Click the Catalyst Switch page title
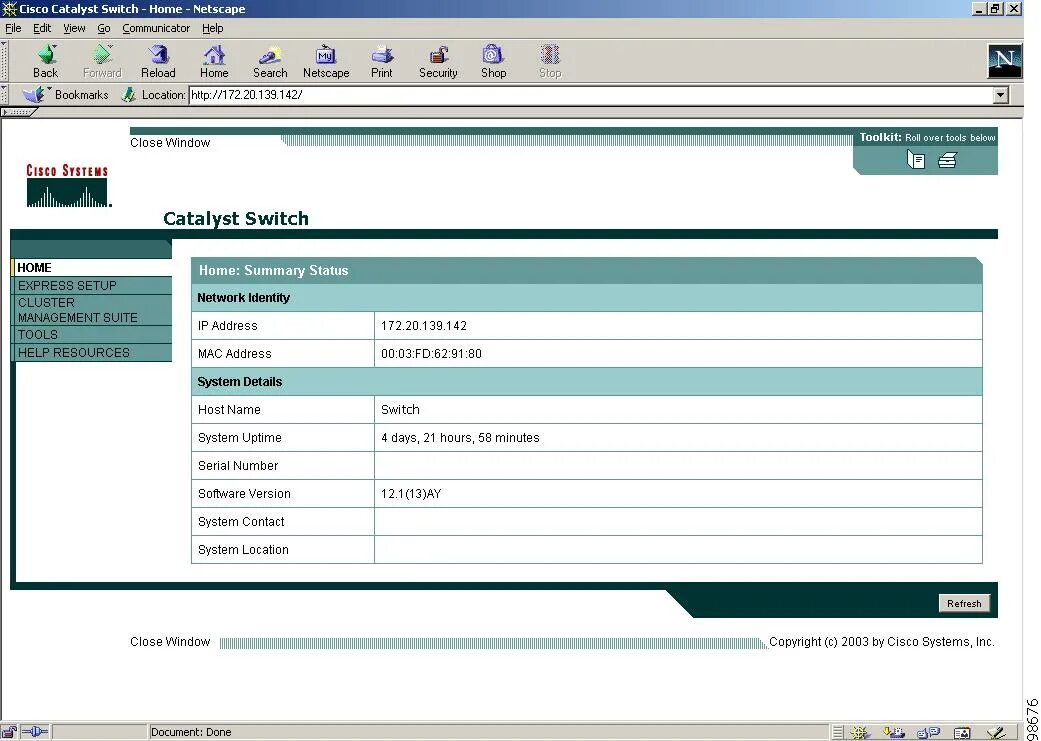The width and height of the screenshot is (1041, 741). (236, 218)
